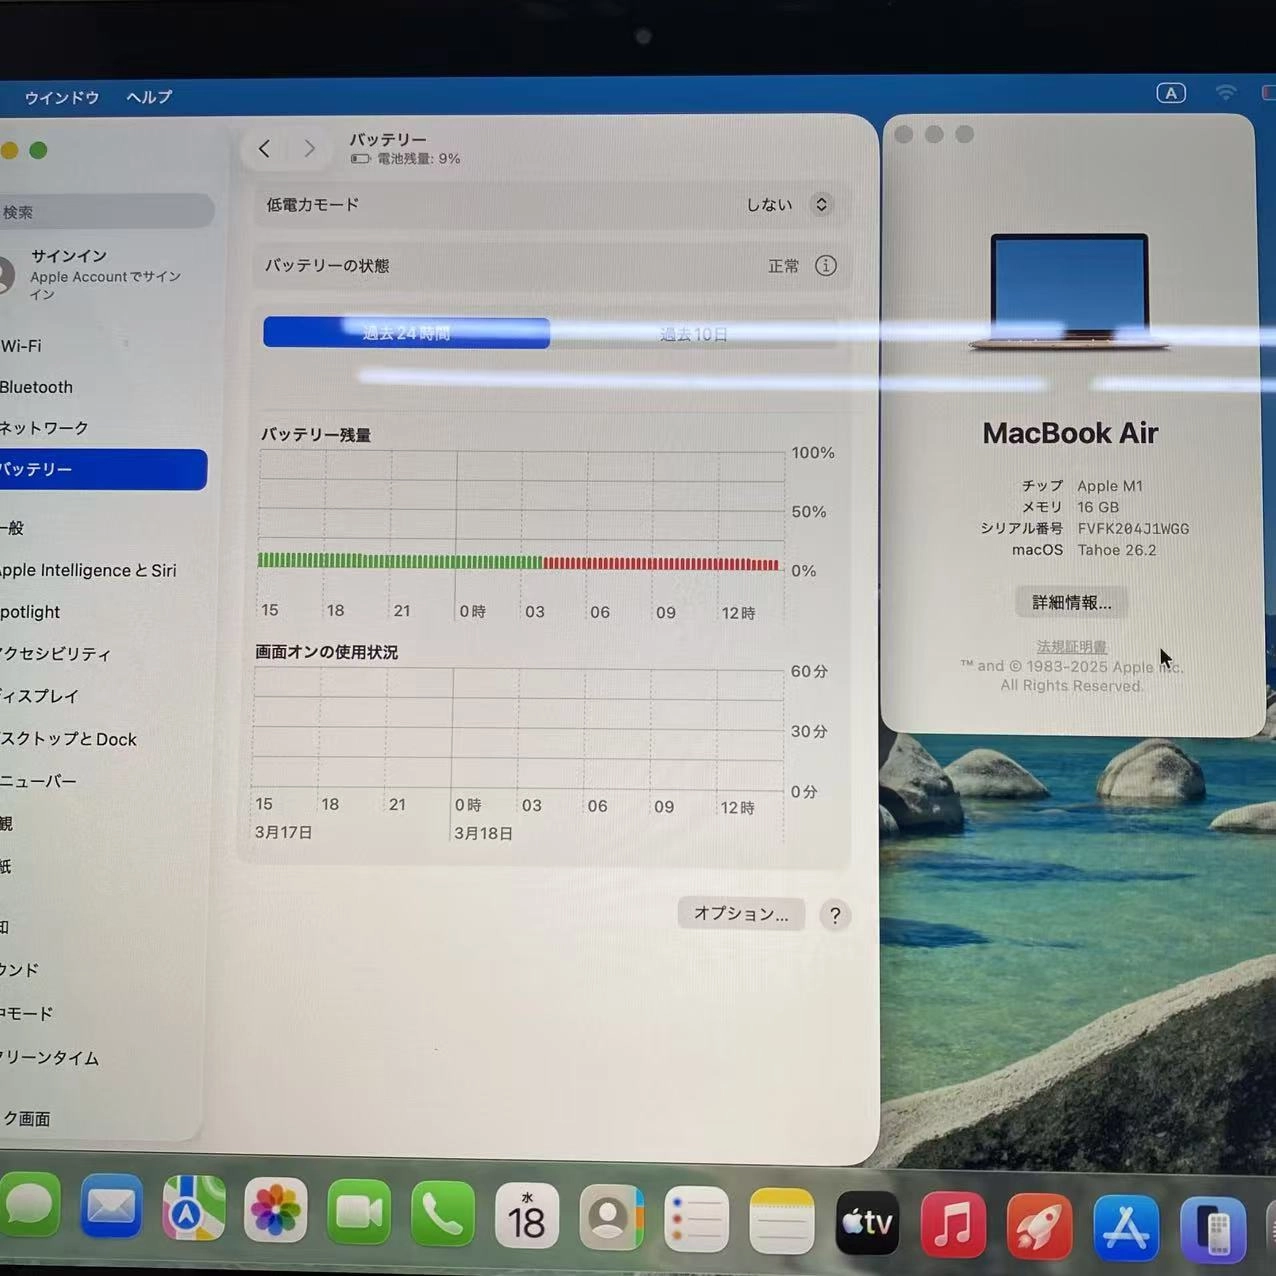Click the back navigation chevron
The height and width of the screenshot is (1276, 1276).
pos(264,148)
